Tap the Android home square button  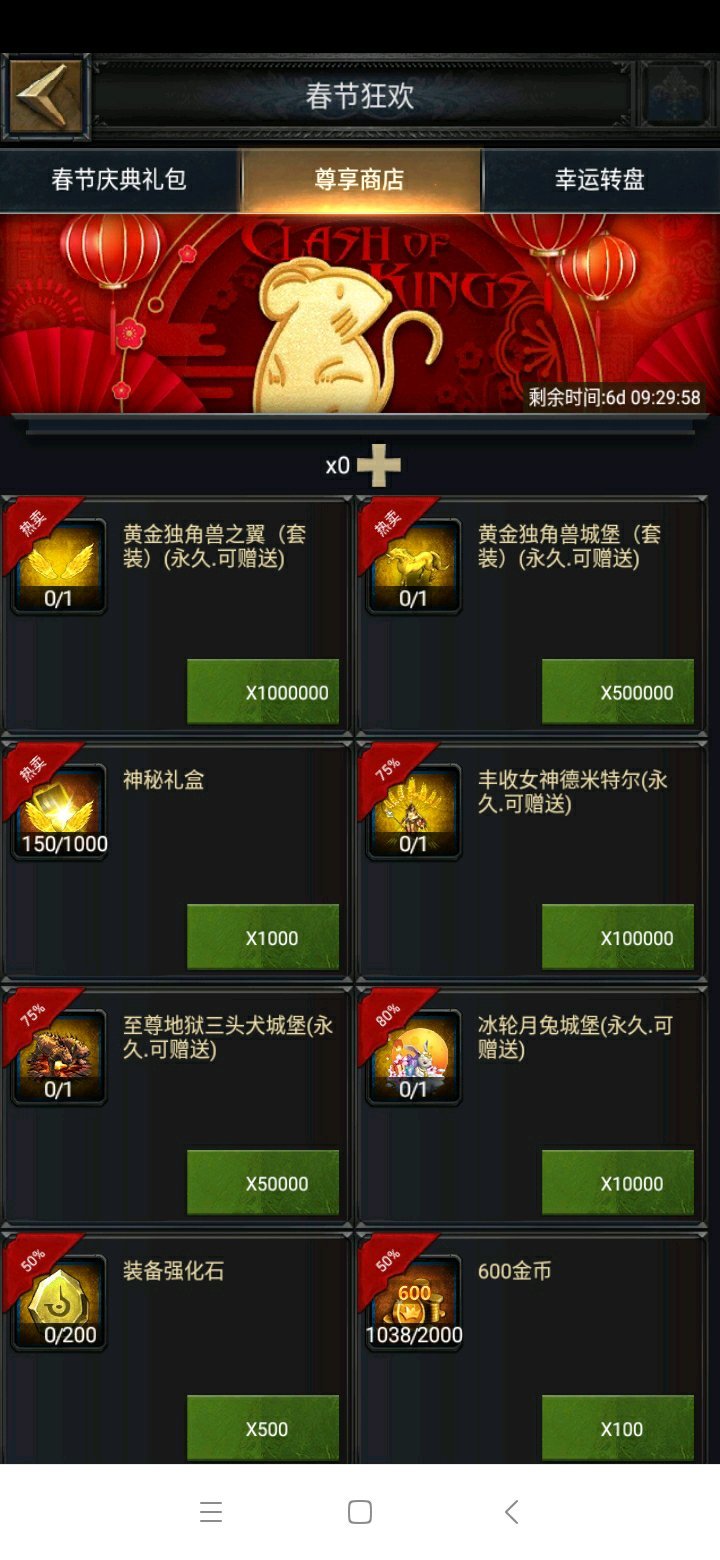(360, 1512)
